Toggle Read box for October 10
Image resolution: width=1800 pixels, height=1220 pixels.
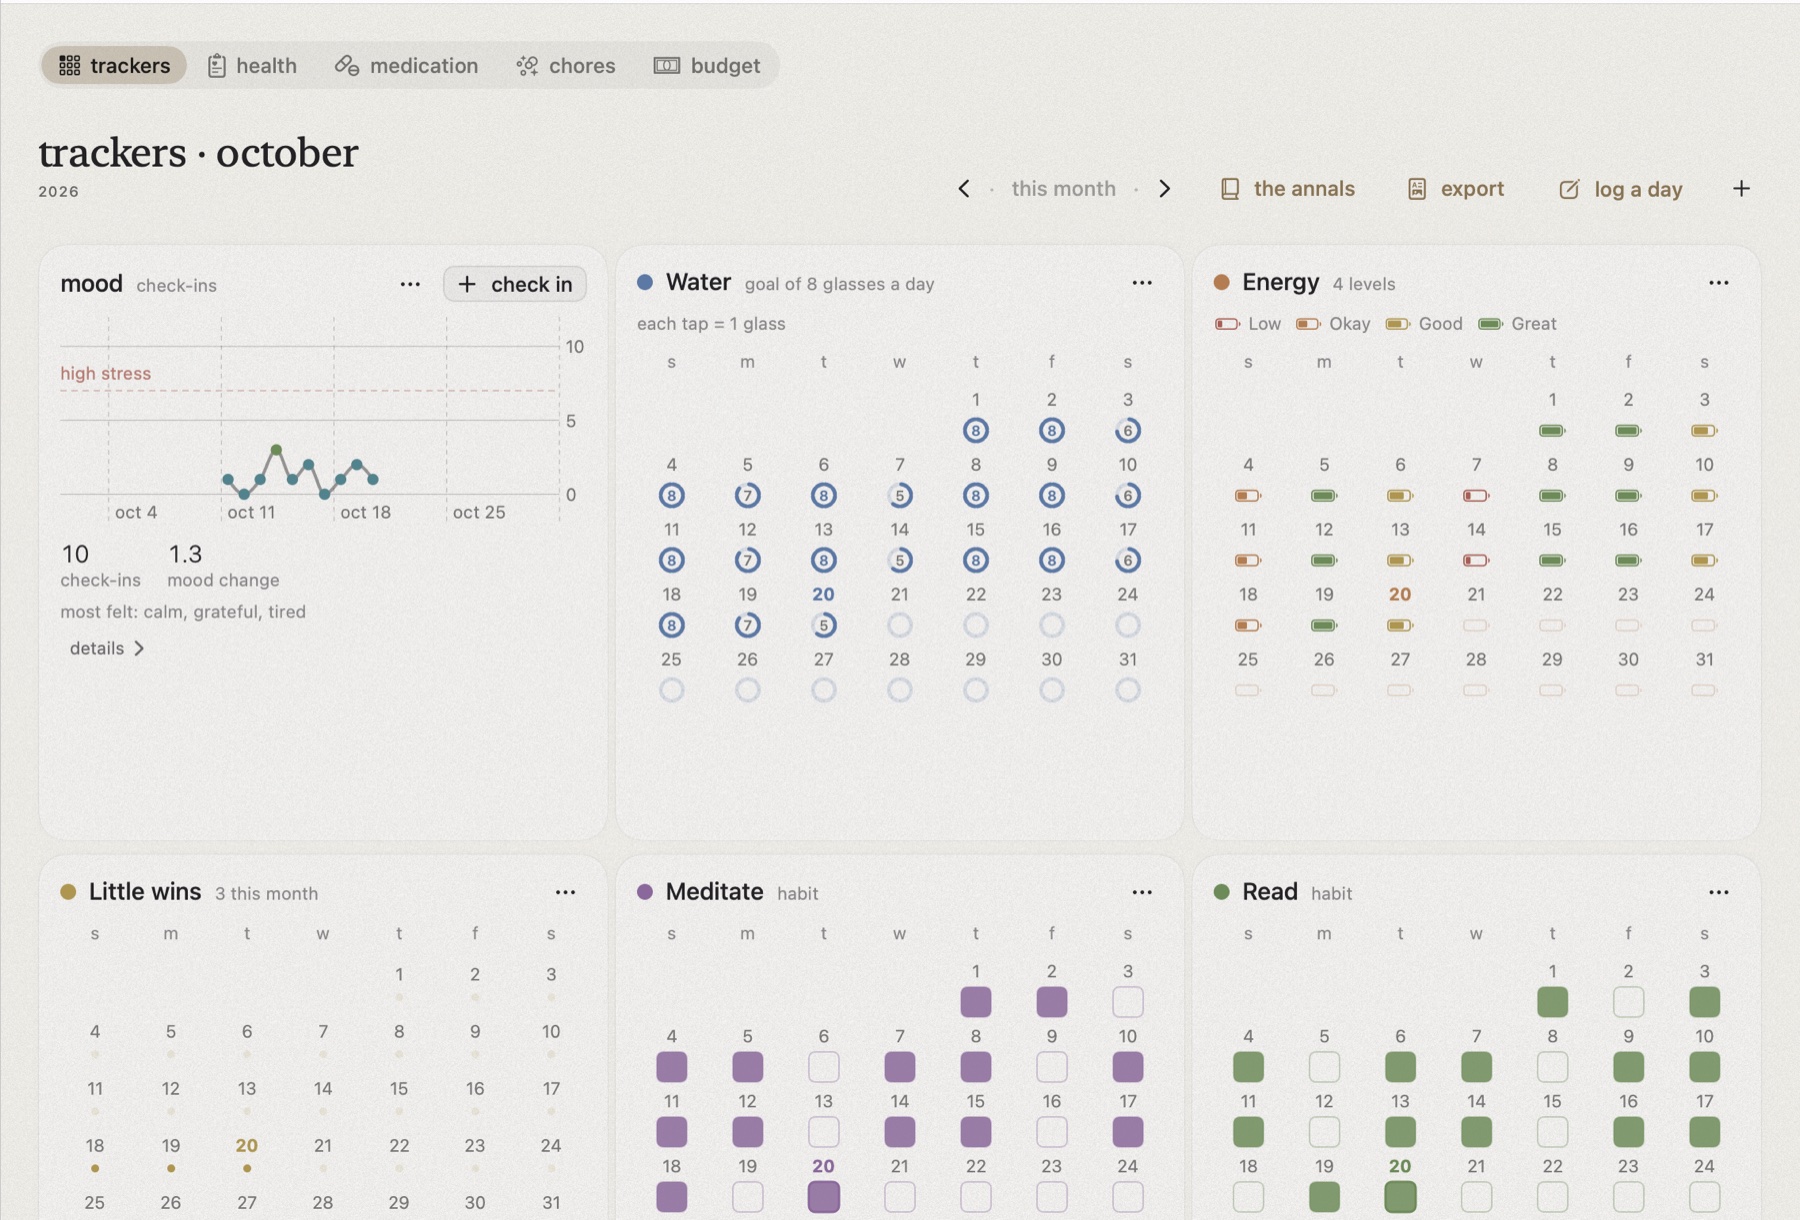click(x=1704, y=1066)
